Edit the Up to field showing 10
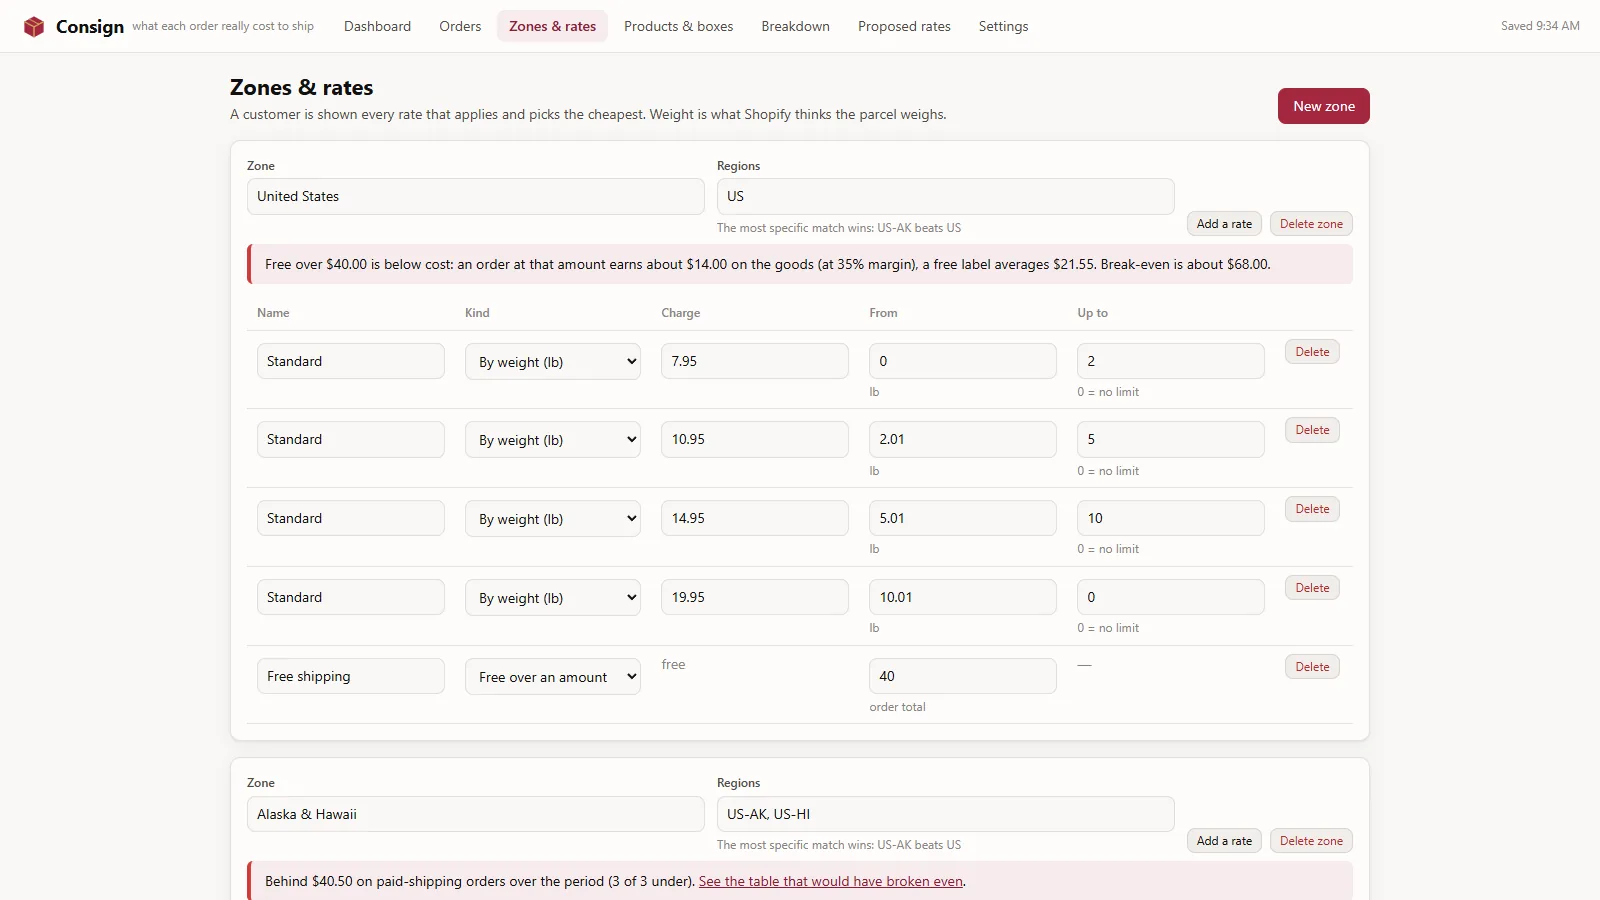This screenshot has width=1600, height=900. 1171,518
